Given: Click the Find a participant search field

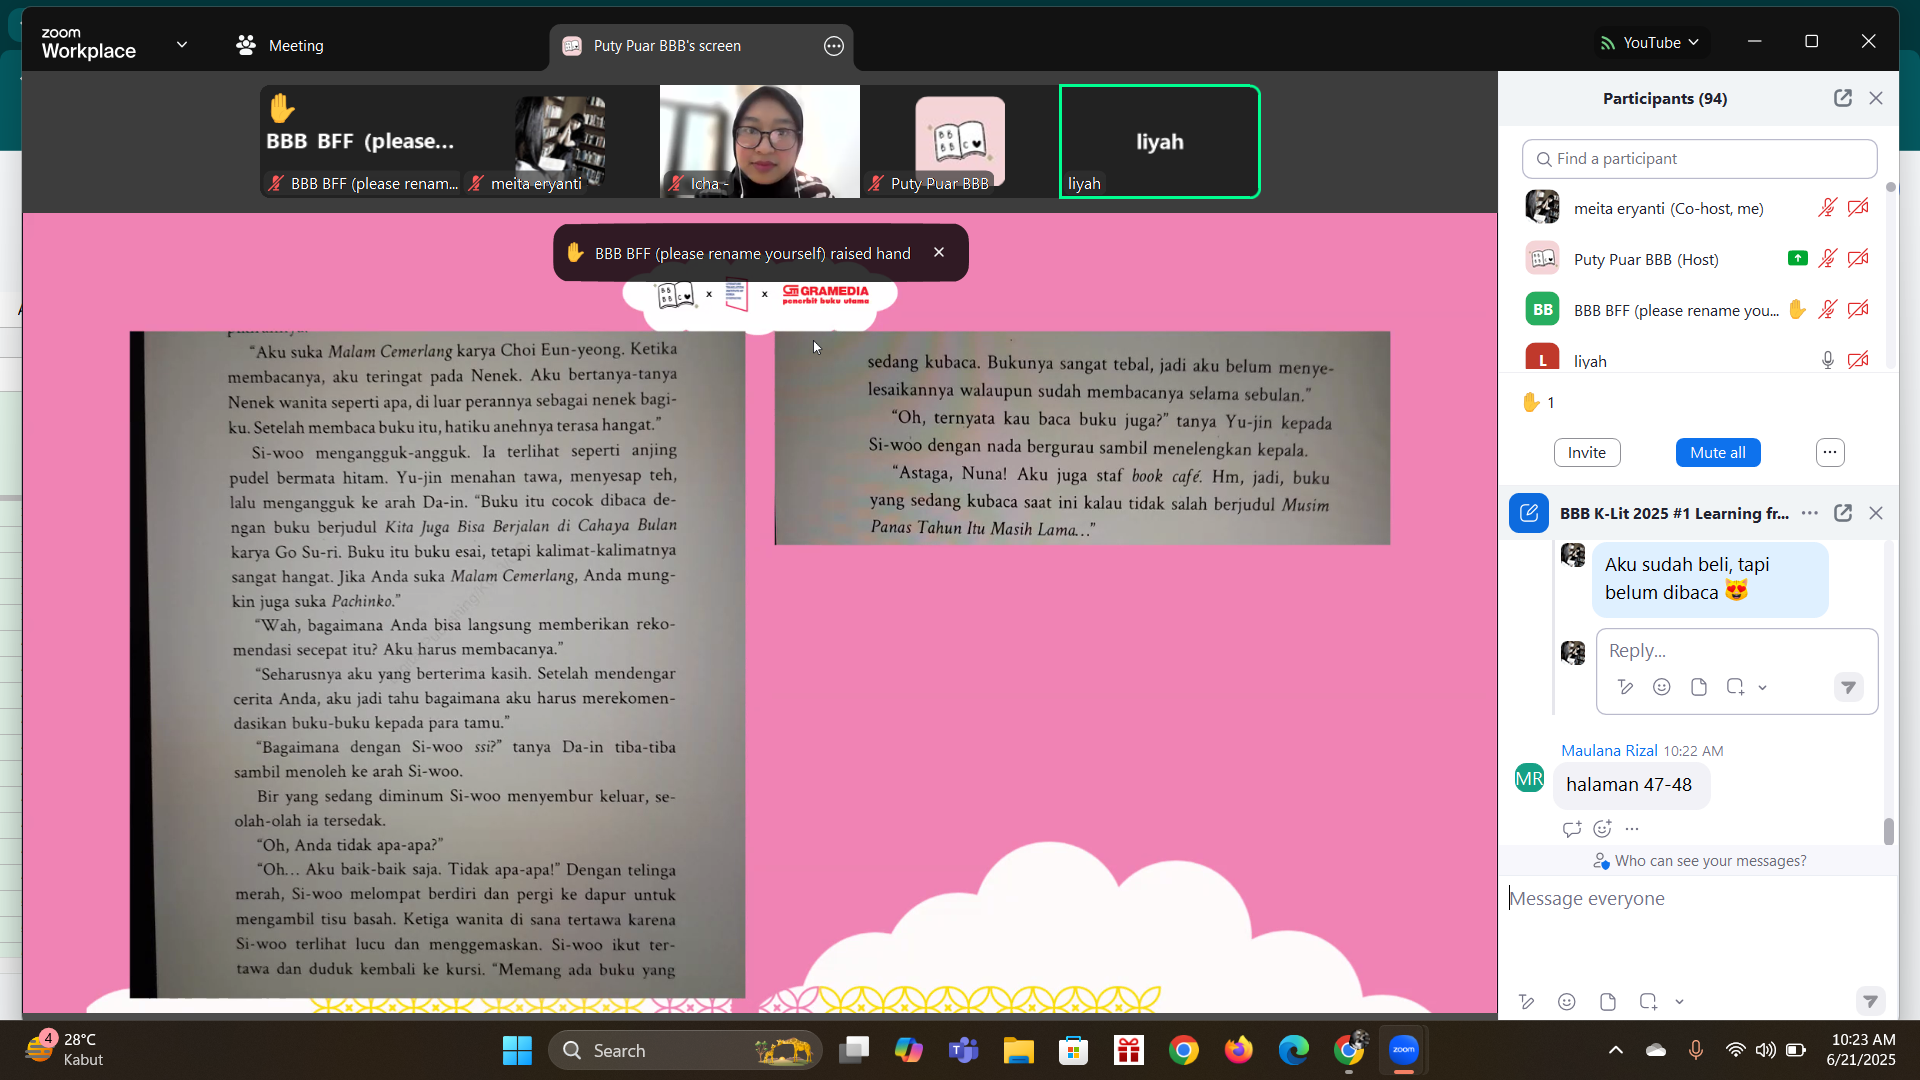Looking at the screenshot, I should 1699,159.
